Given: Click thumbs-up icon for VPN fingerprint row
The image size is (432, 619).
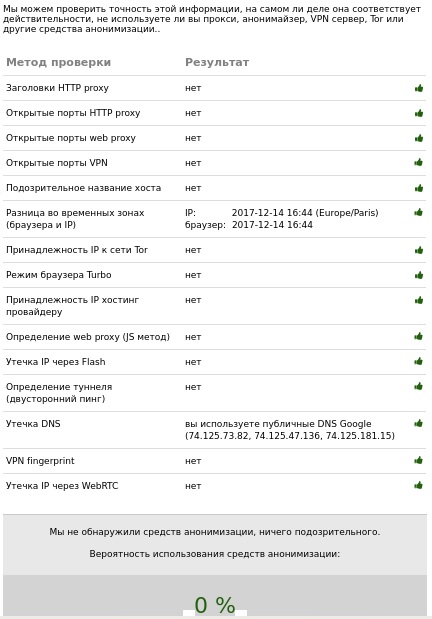Looking at the screenshot, I should coord(419,460).
